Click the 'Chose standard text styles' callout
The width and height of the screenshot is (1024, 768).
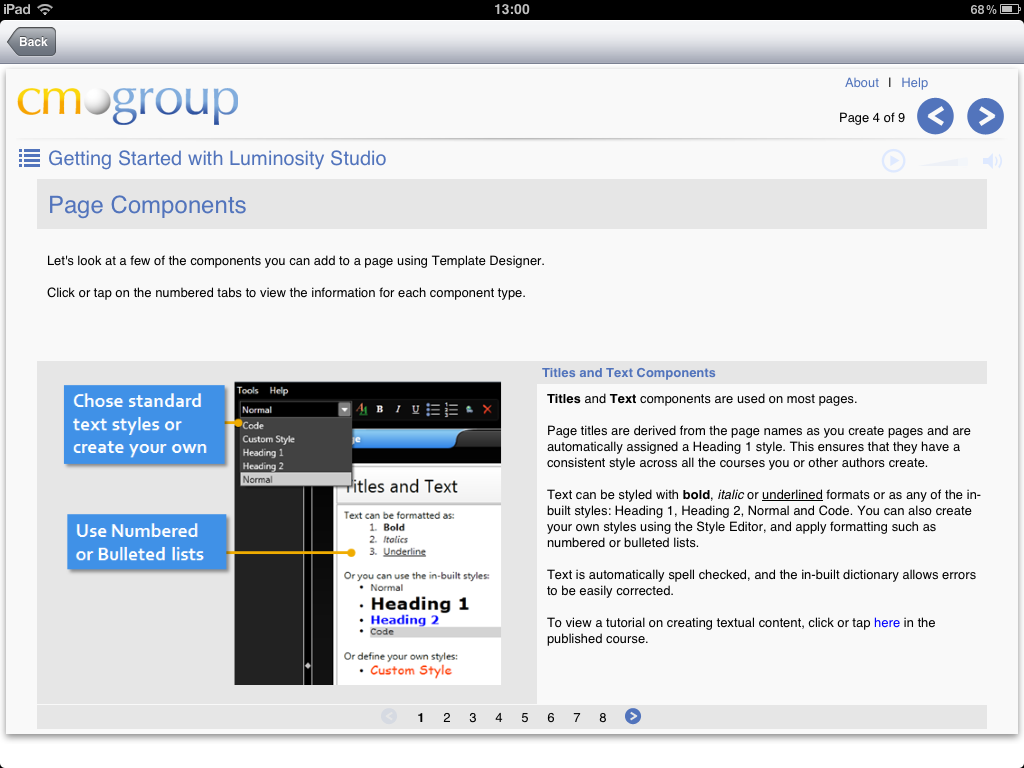pyautogui.click(x=144, y=424)
